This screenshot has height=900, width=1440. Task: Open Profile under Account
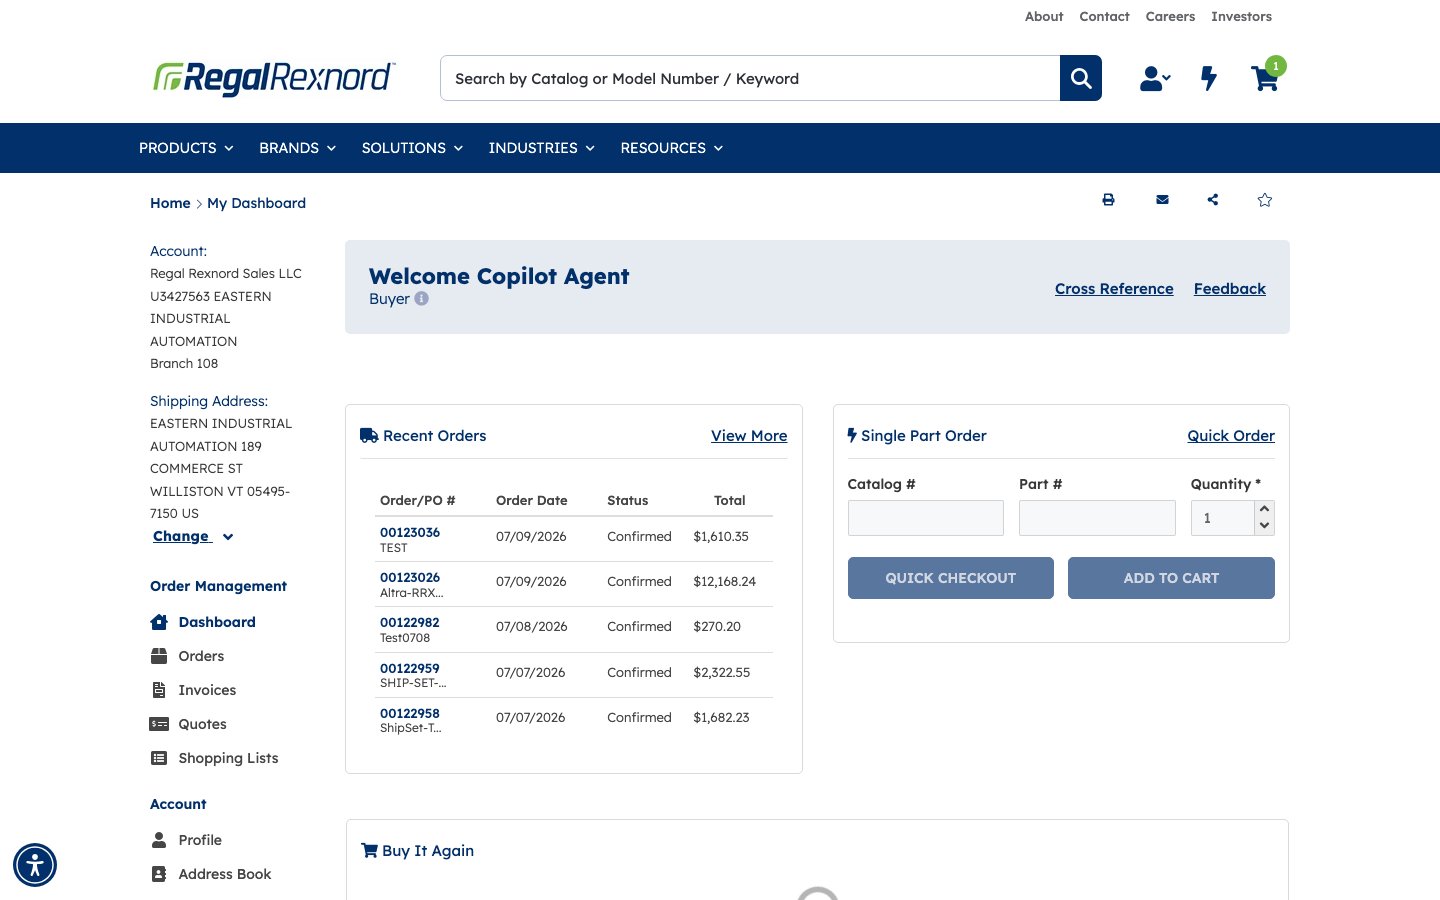[x=200, y=840]
